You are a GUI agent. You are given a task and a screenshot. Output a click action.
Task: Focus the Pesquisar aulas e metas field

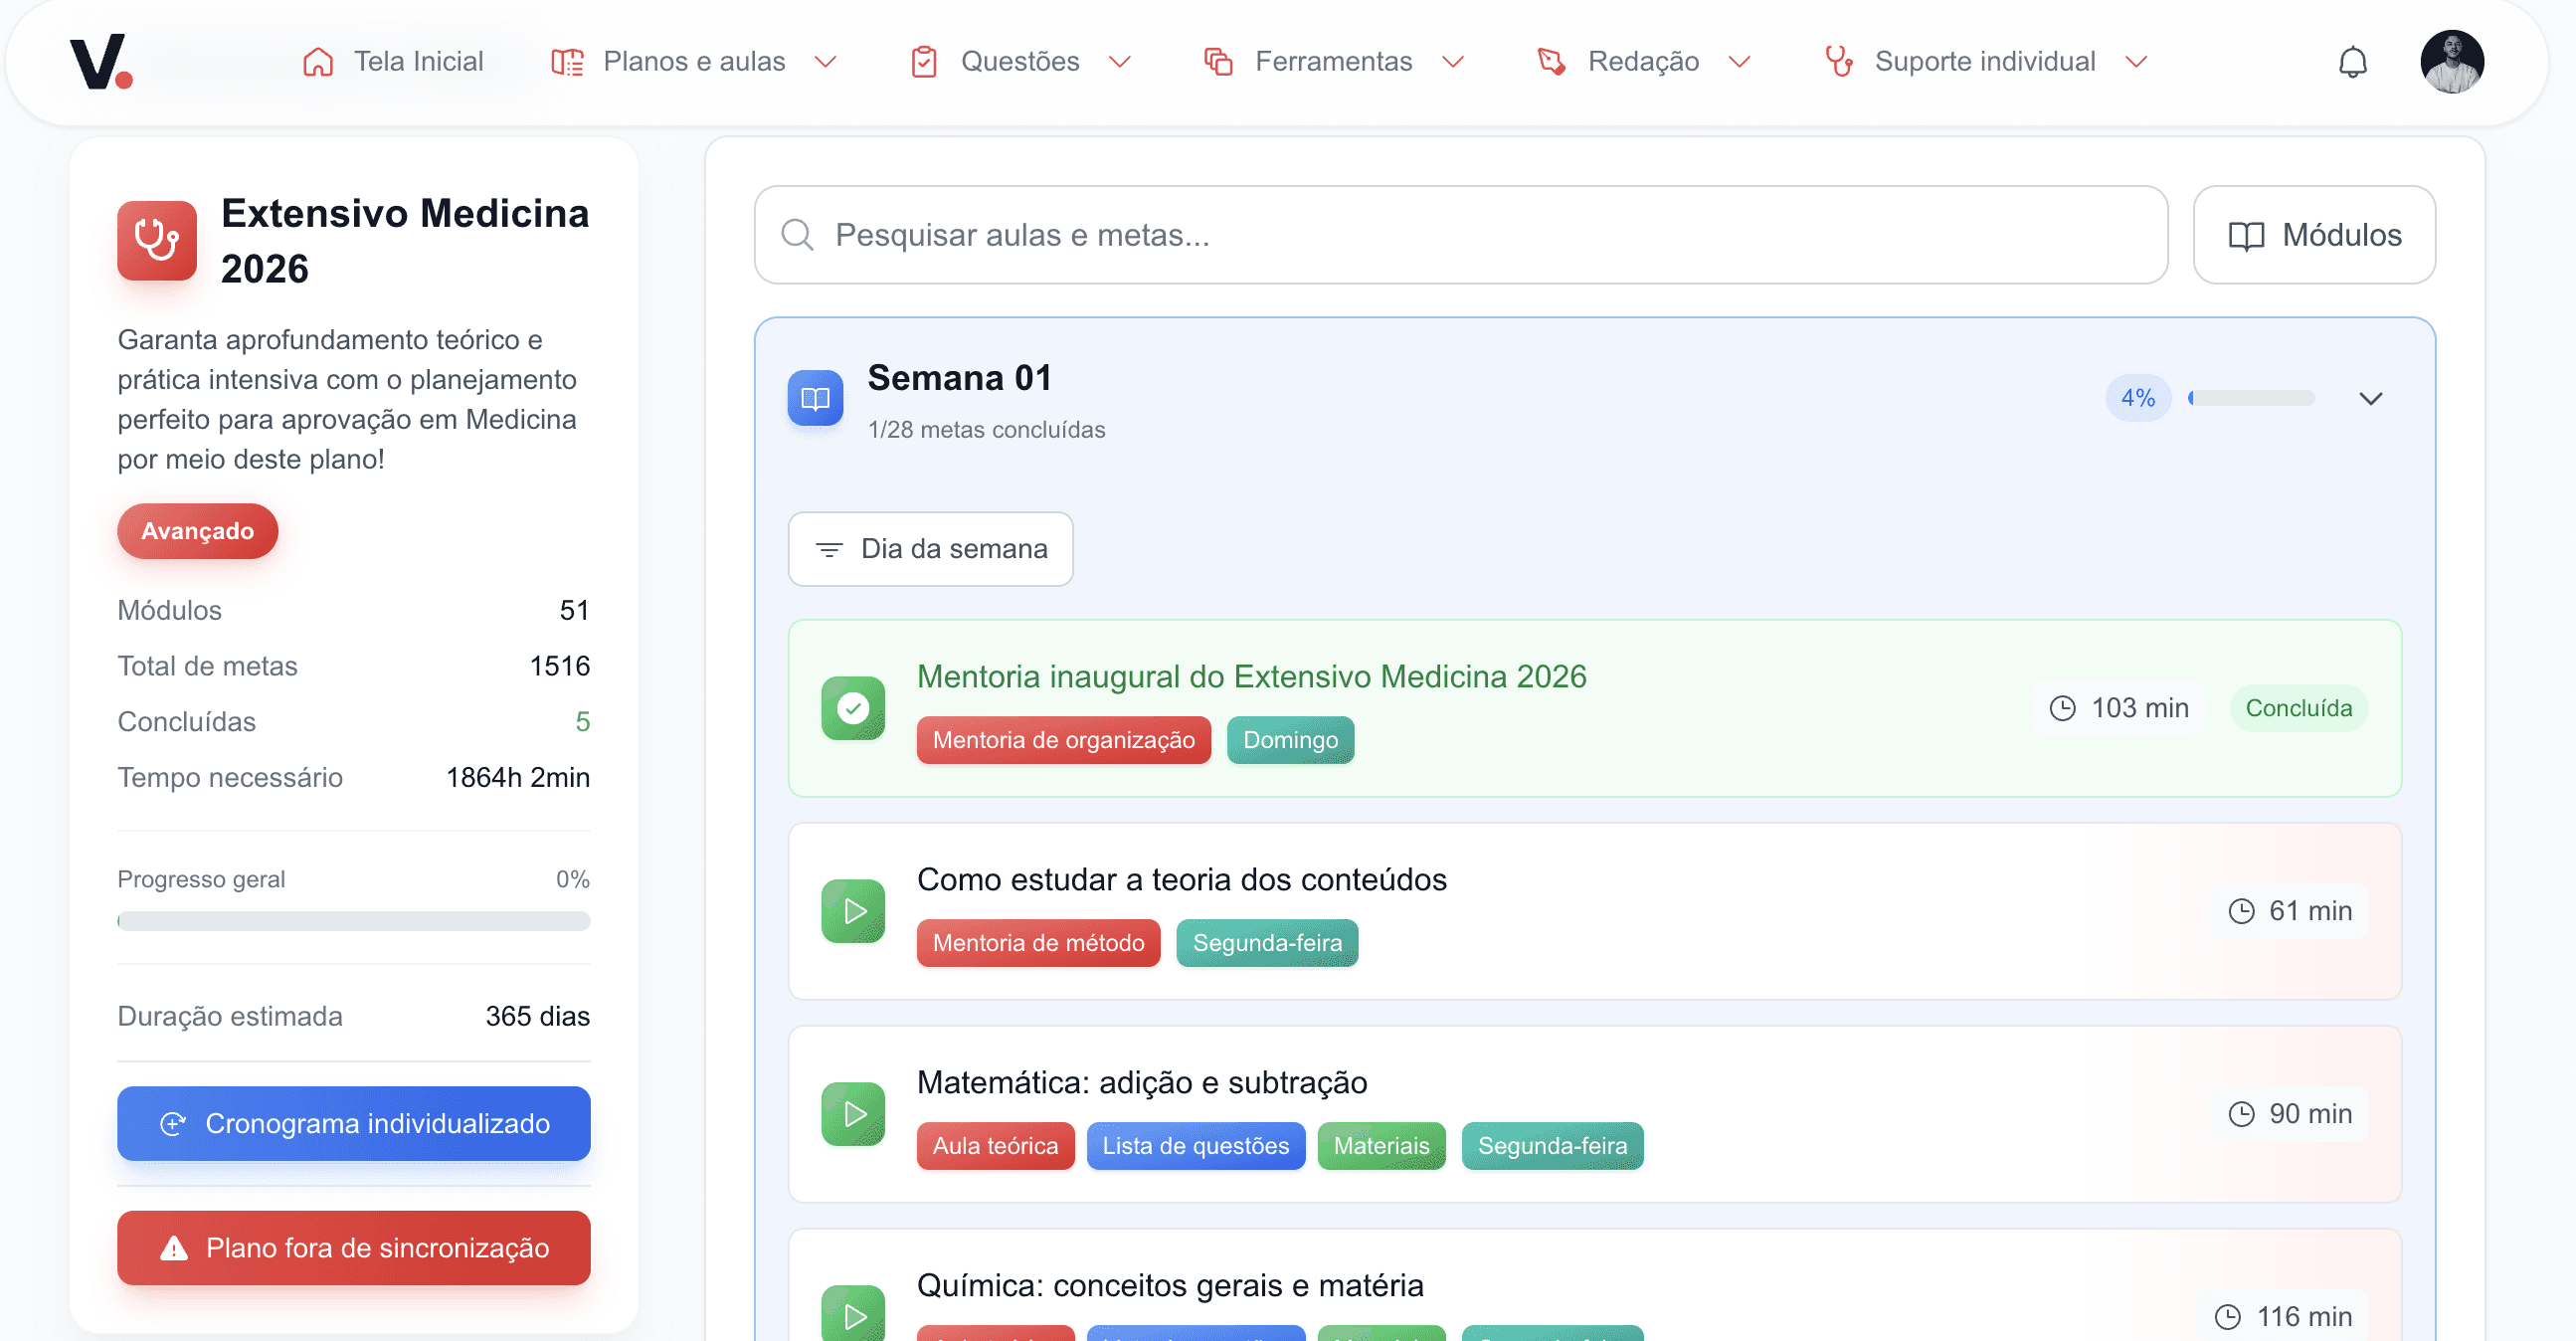1480,235
